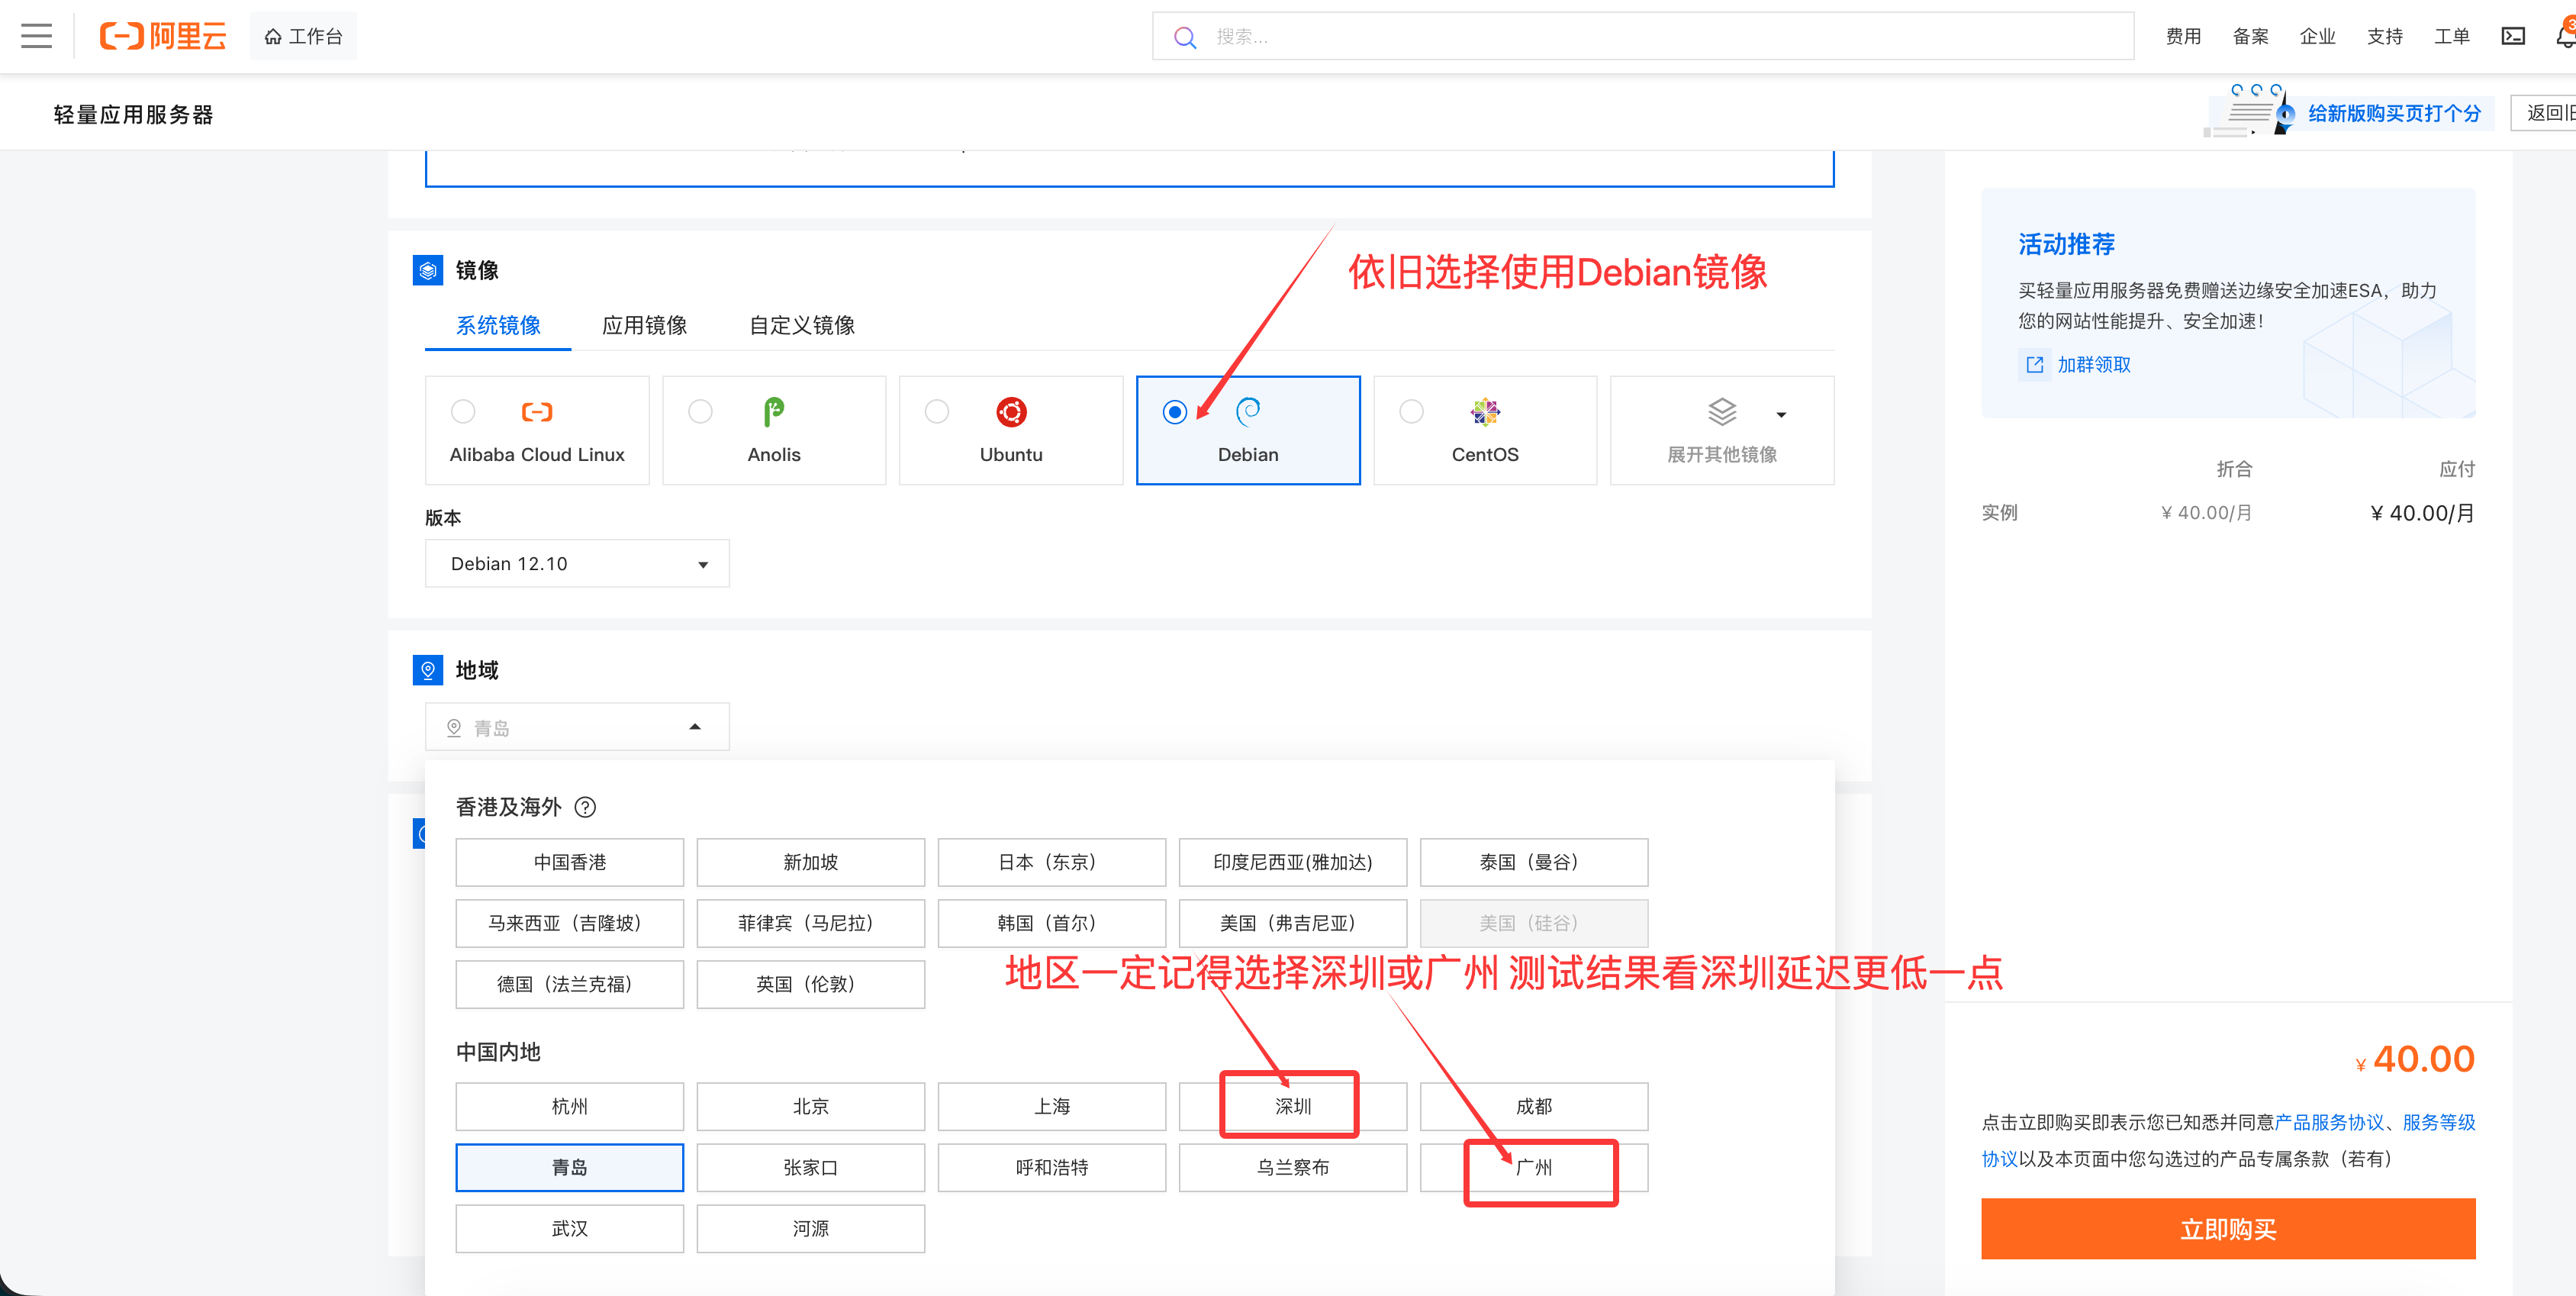
Task: Switch to the 自定义镜像 tab
Action: (802, 325)
